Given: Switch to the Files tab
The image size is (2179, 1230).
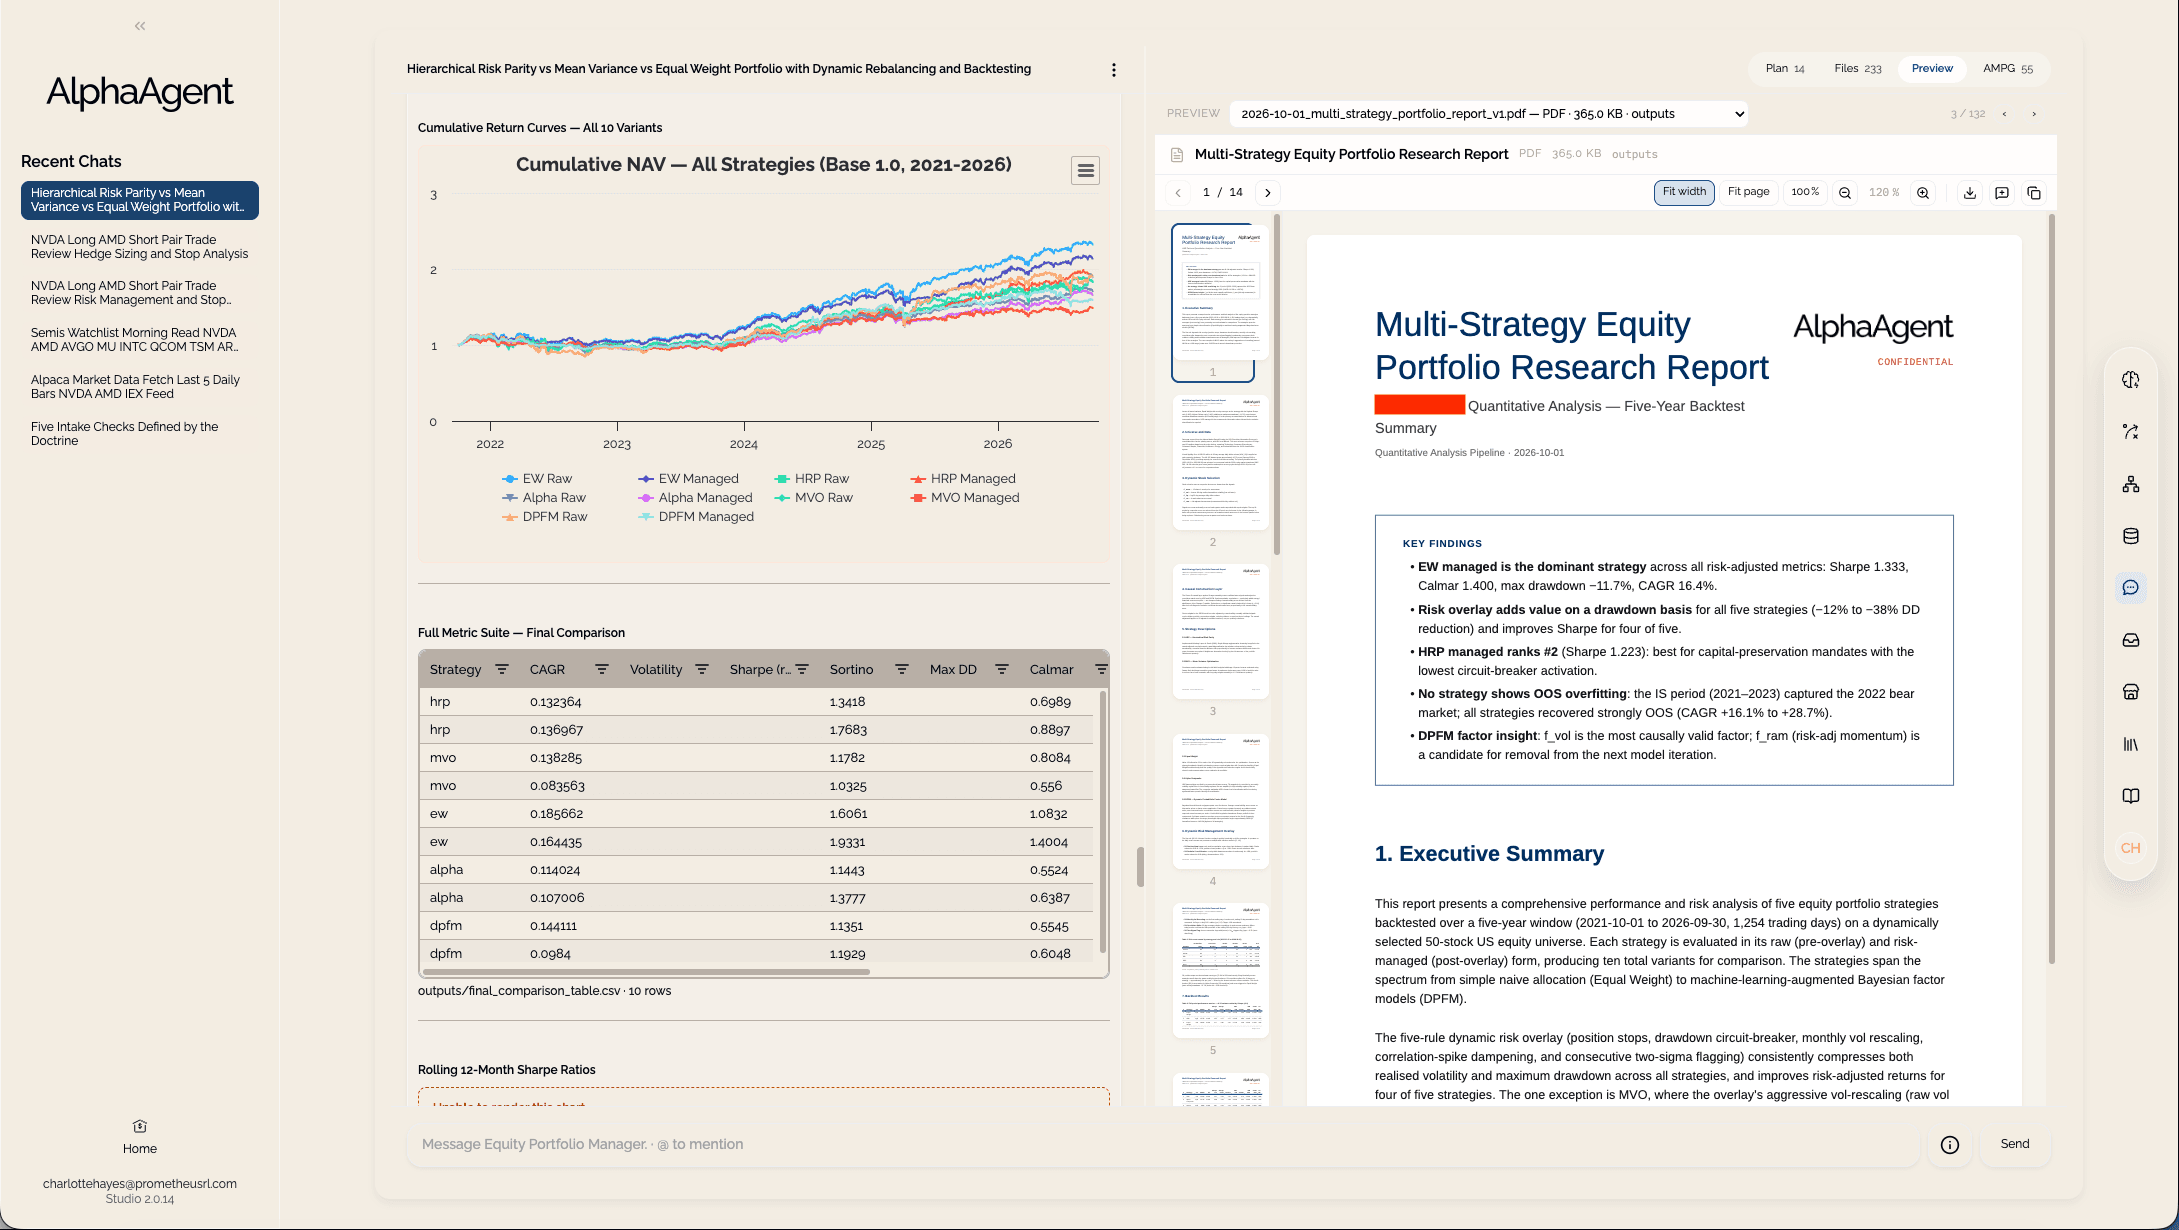Looking at the screenshot, I should pos(1858,69).
